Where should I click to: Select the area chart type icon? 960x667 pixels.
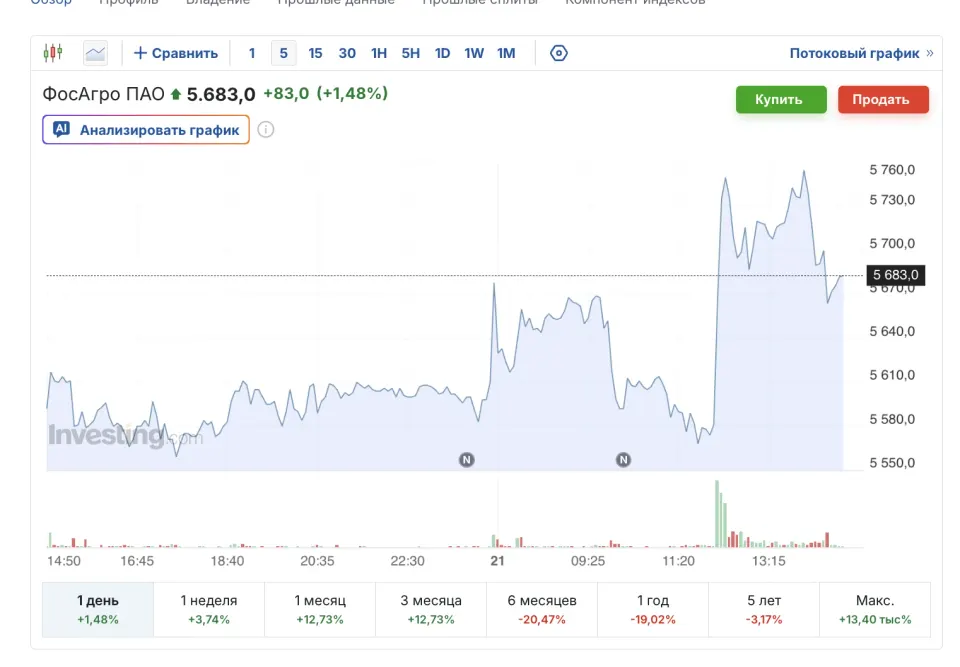click(x=96, y=53)
